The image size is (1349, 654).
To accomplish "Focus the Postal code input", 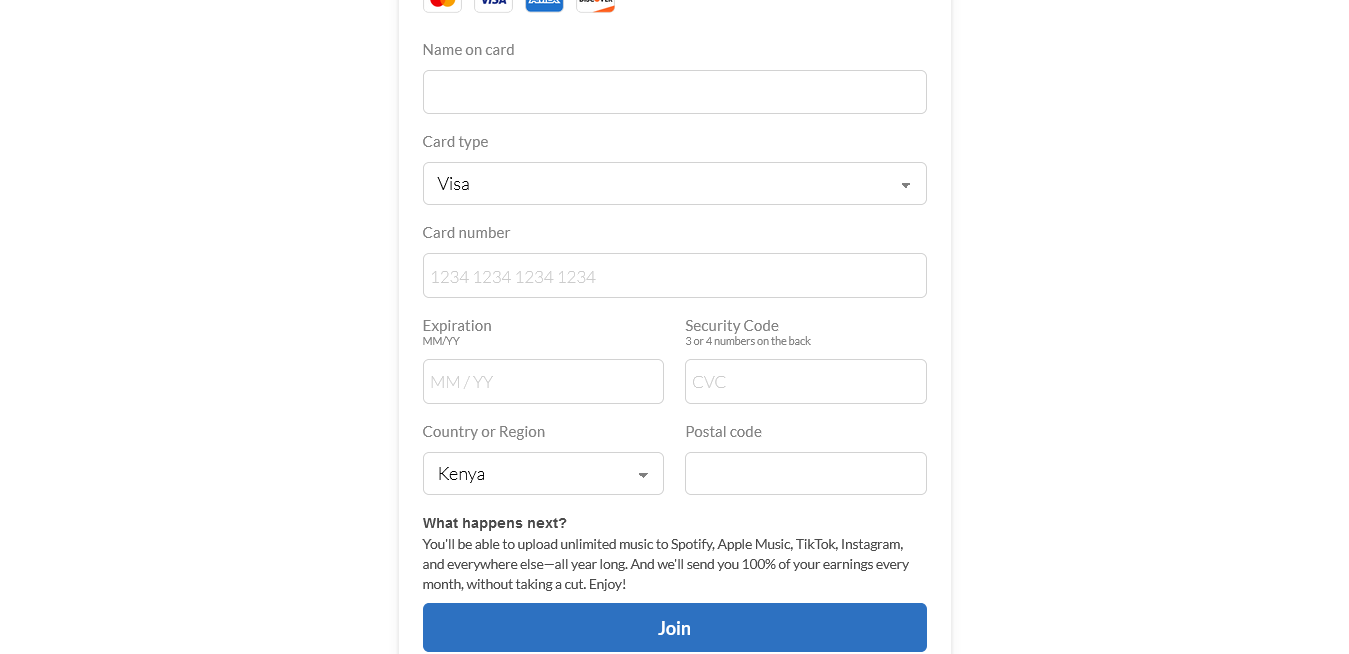I will tap(805, 474).
